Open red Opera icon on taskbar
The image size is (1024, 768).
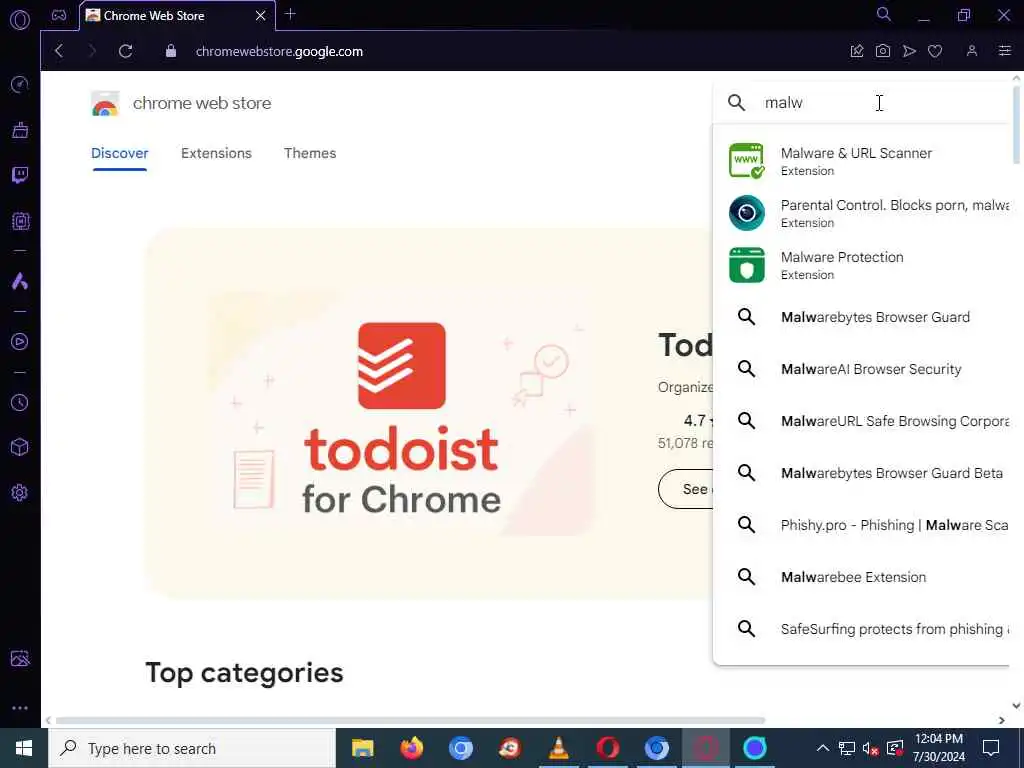(607, 748)
